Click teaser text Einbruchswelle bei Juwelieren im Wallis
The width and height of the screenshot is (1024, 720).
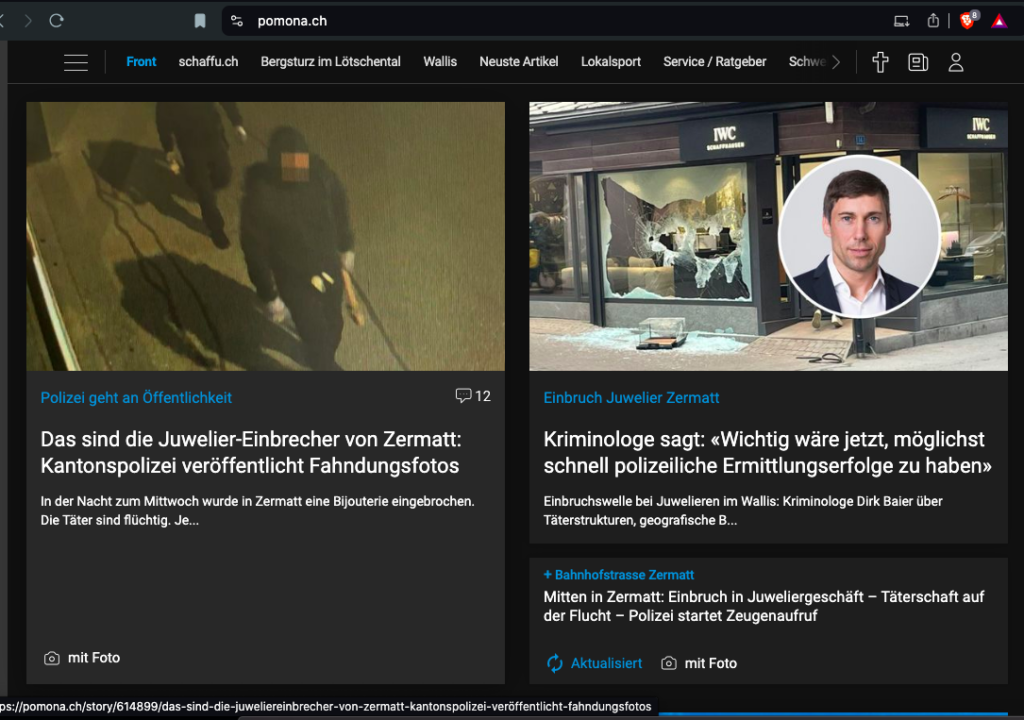tap(743, 511)
